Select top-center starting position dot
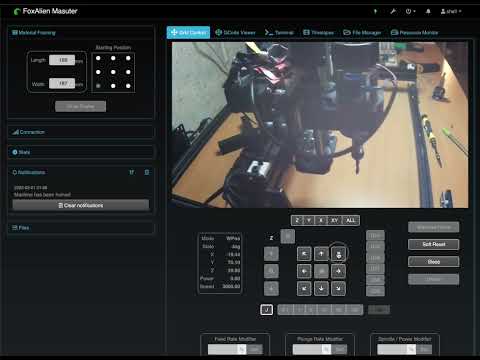The width and height of the screenshot is (480, 360). [x=113, y=58]
